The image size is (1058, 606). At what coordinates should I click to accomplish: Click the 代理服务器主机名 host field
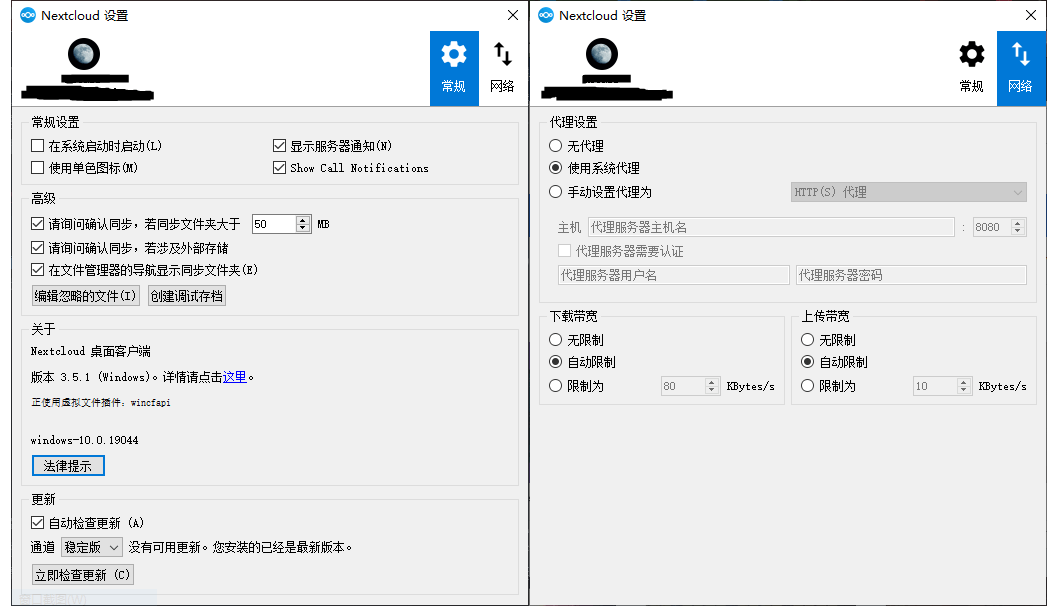click(x=771, y=227)
